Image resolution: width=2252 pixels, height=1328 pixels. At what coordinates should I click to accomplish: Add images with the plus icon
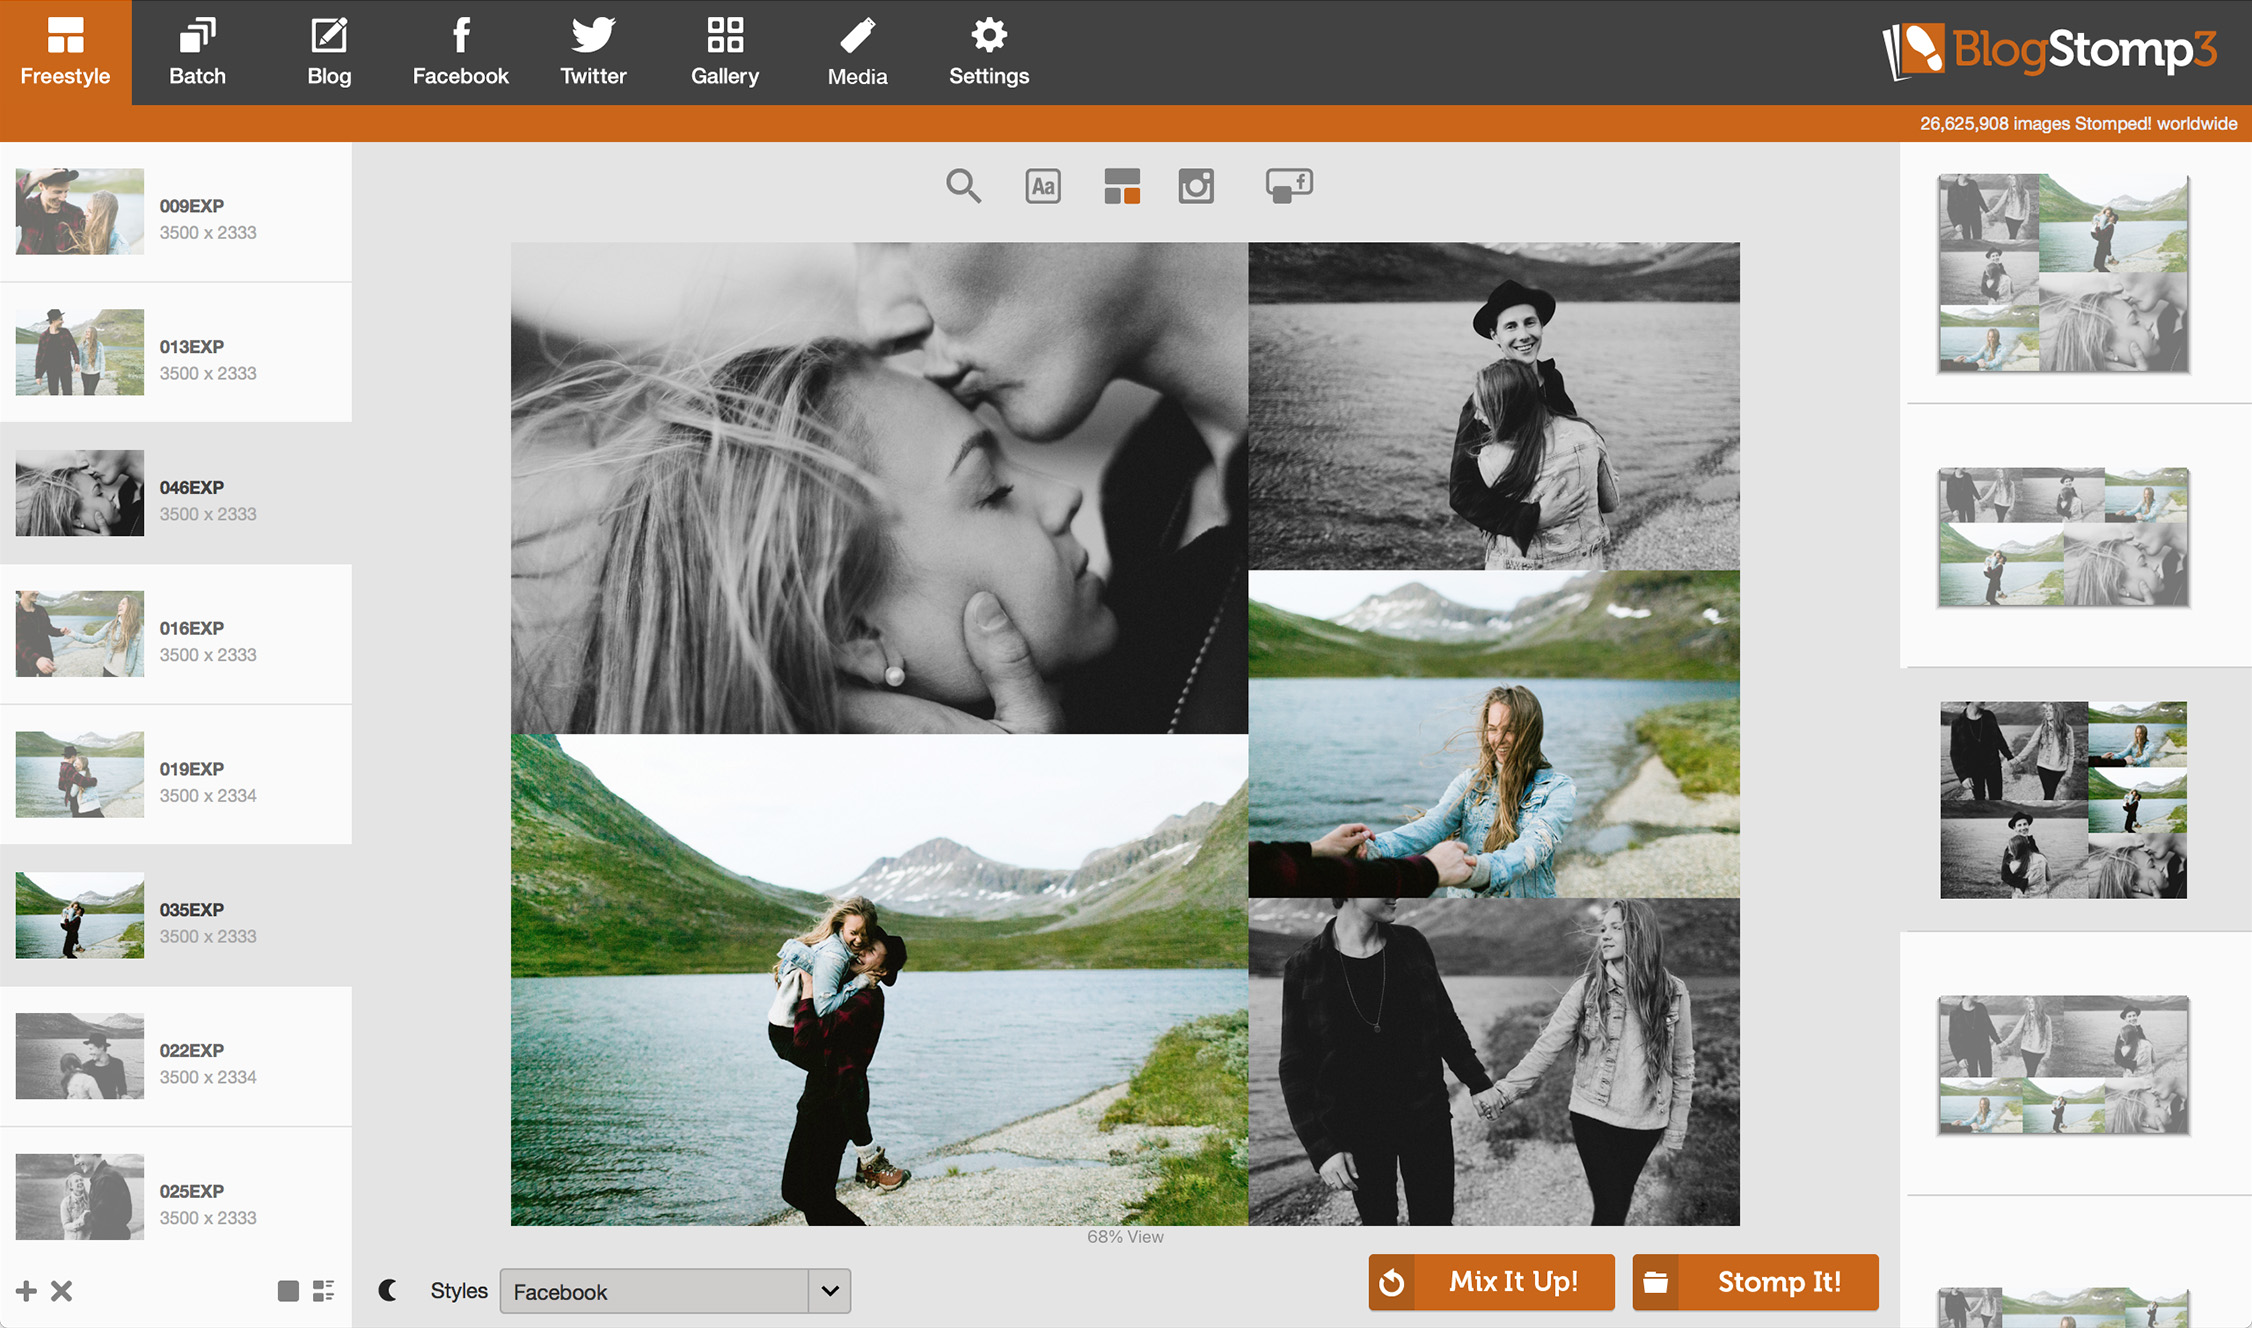[27, 1291]
